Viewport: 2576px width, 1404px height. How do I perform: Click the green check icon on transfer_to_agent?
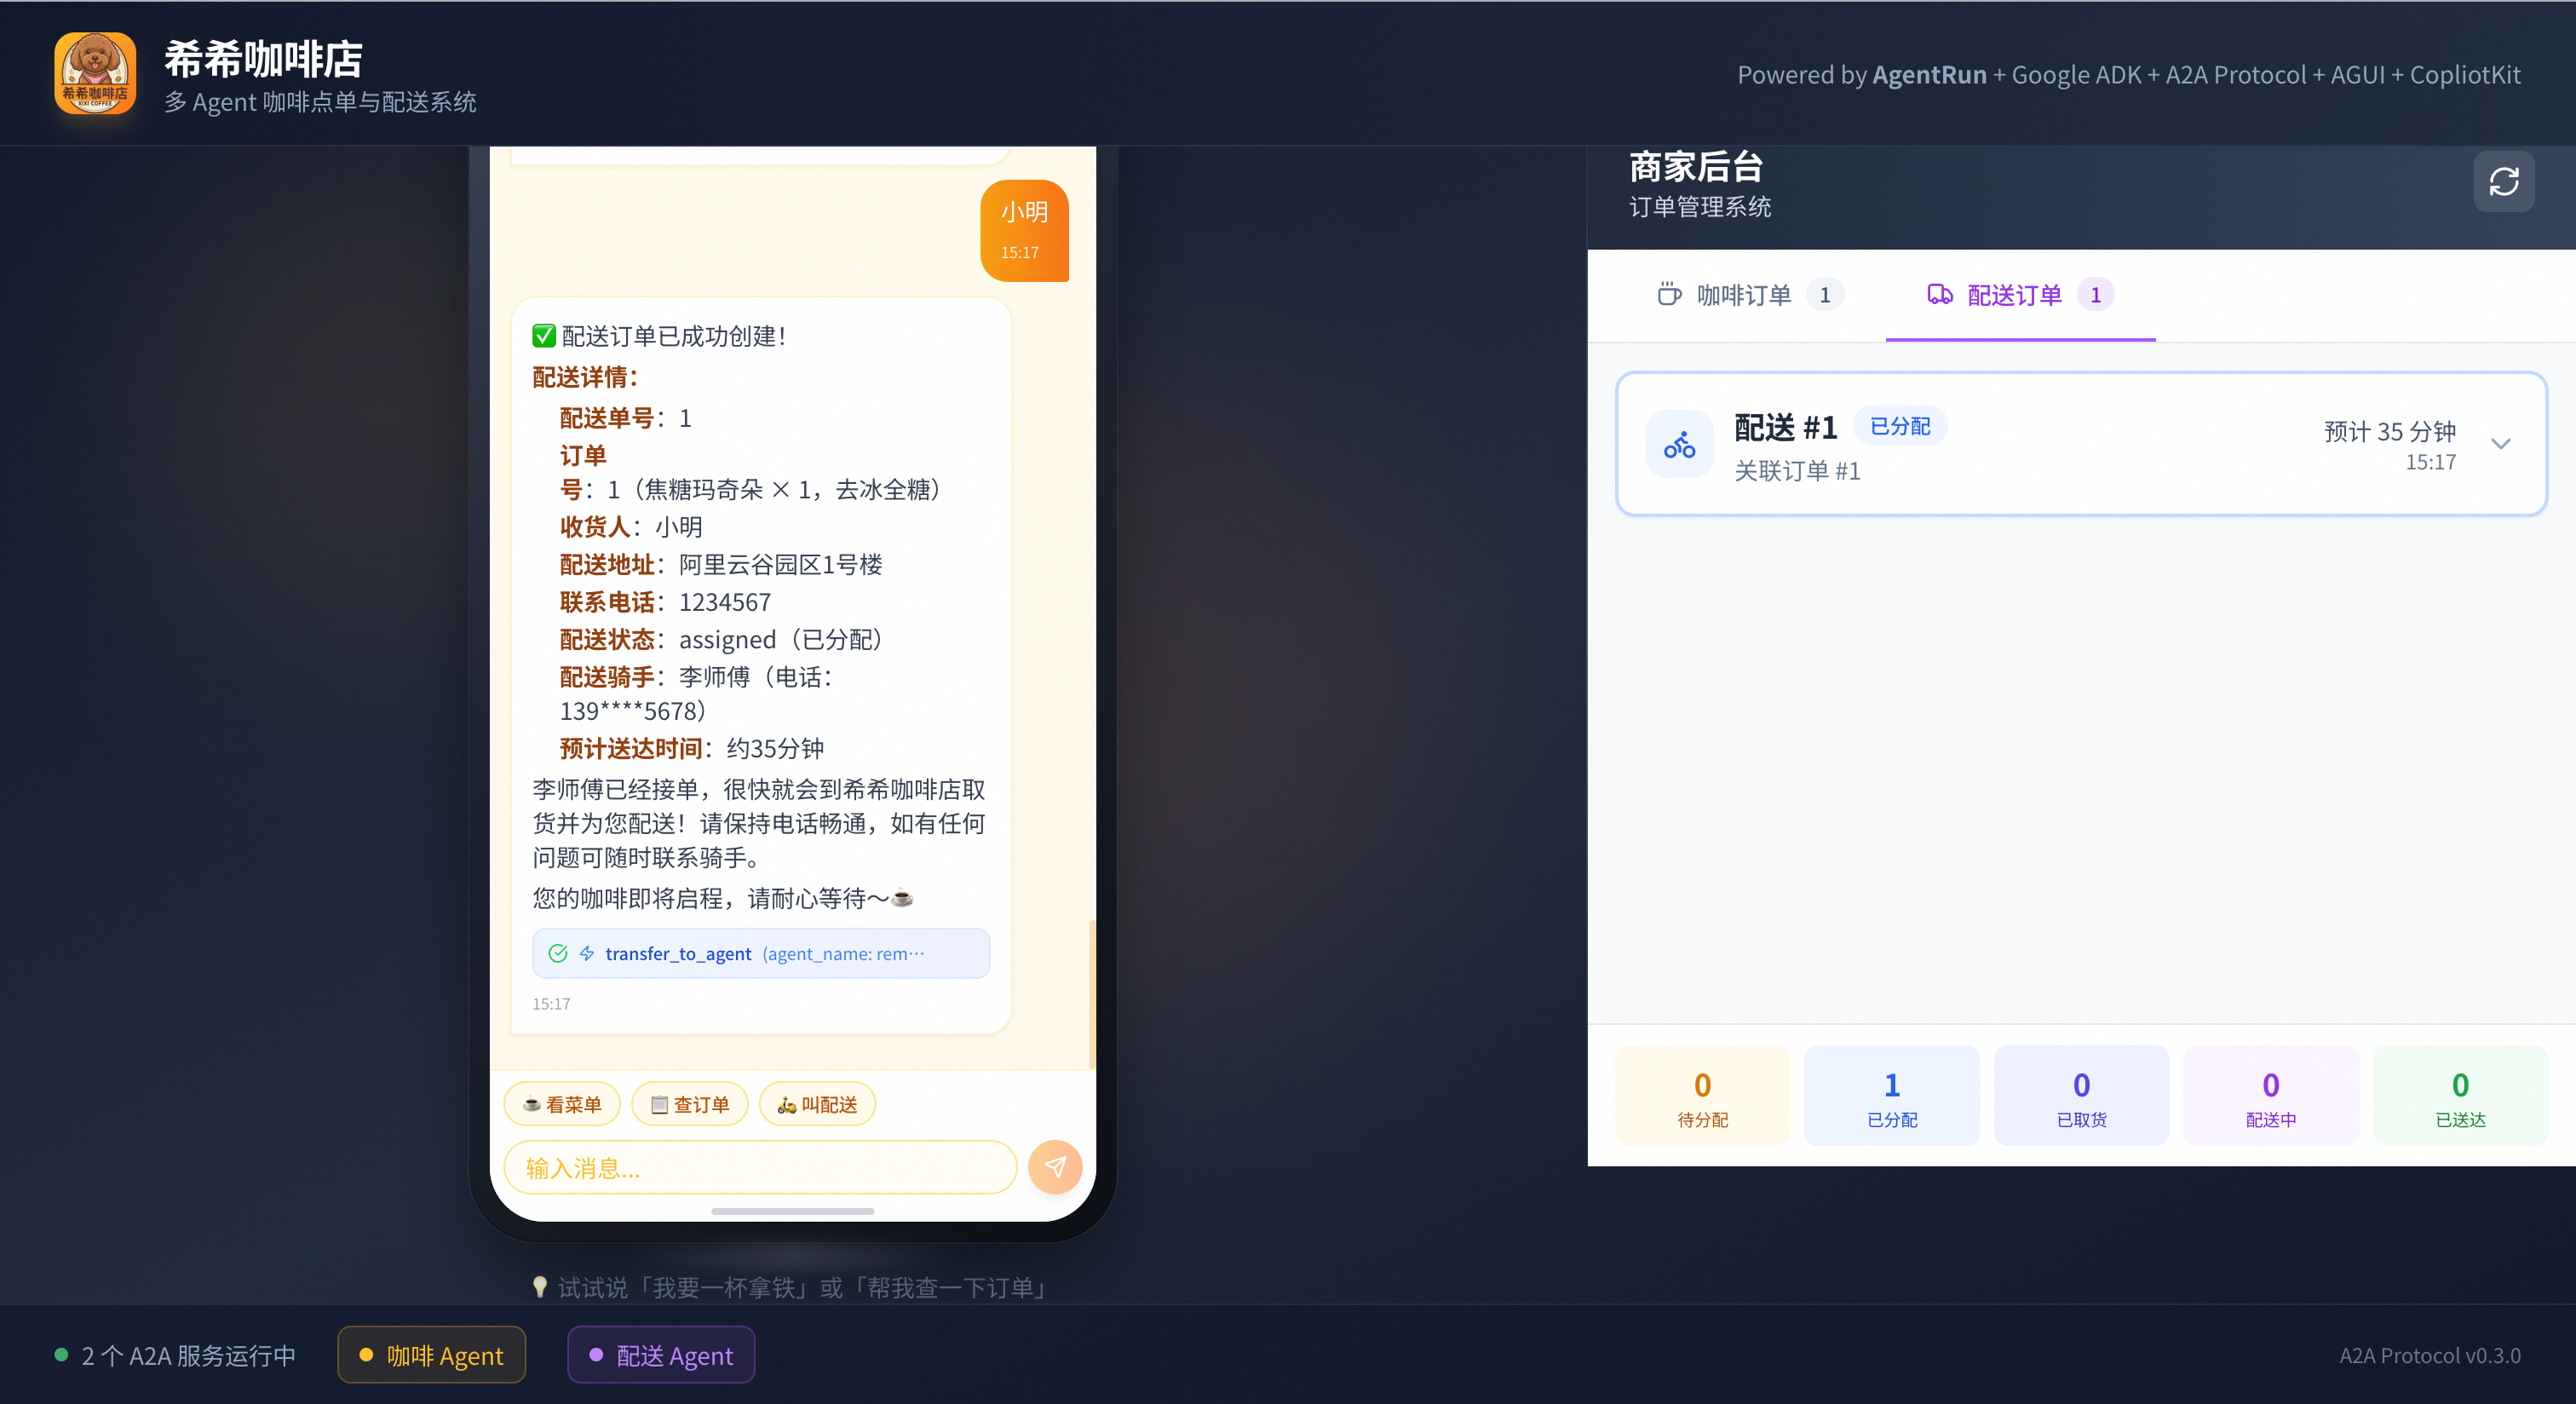click(558, 953)
